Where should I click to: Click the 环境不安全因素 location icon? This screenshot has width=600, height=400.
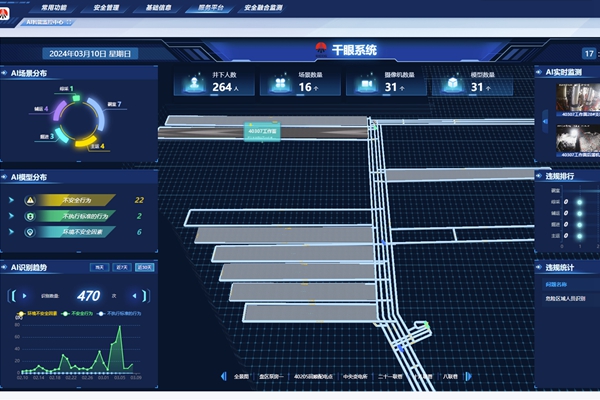(x=29, y=232)
